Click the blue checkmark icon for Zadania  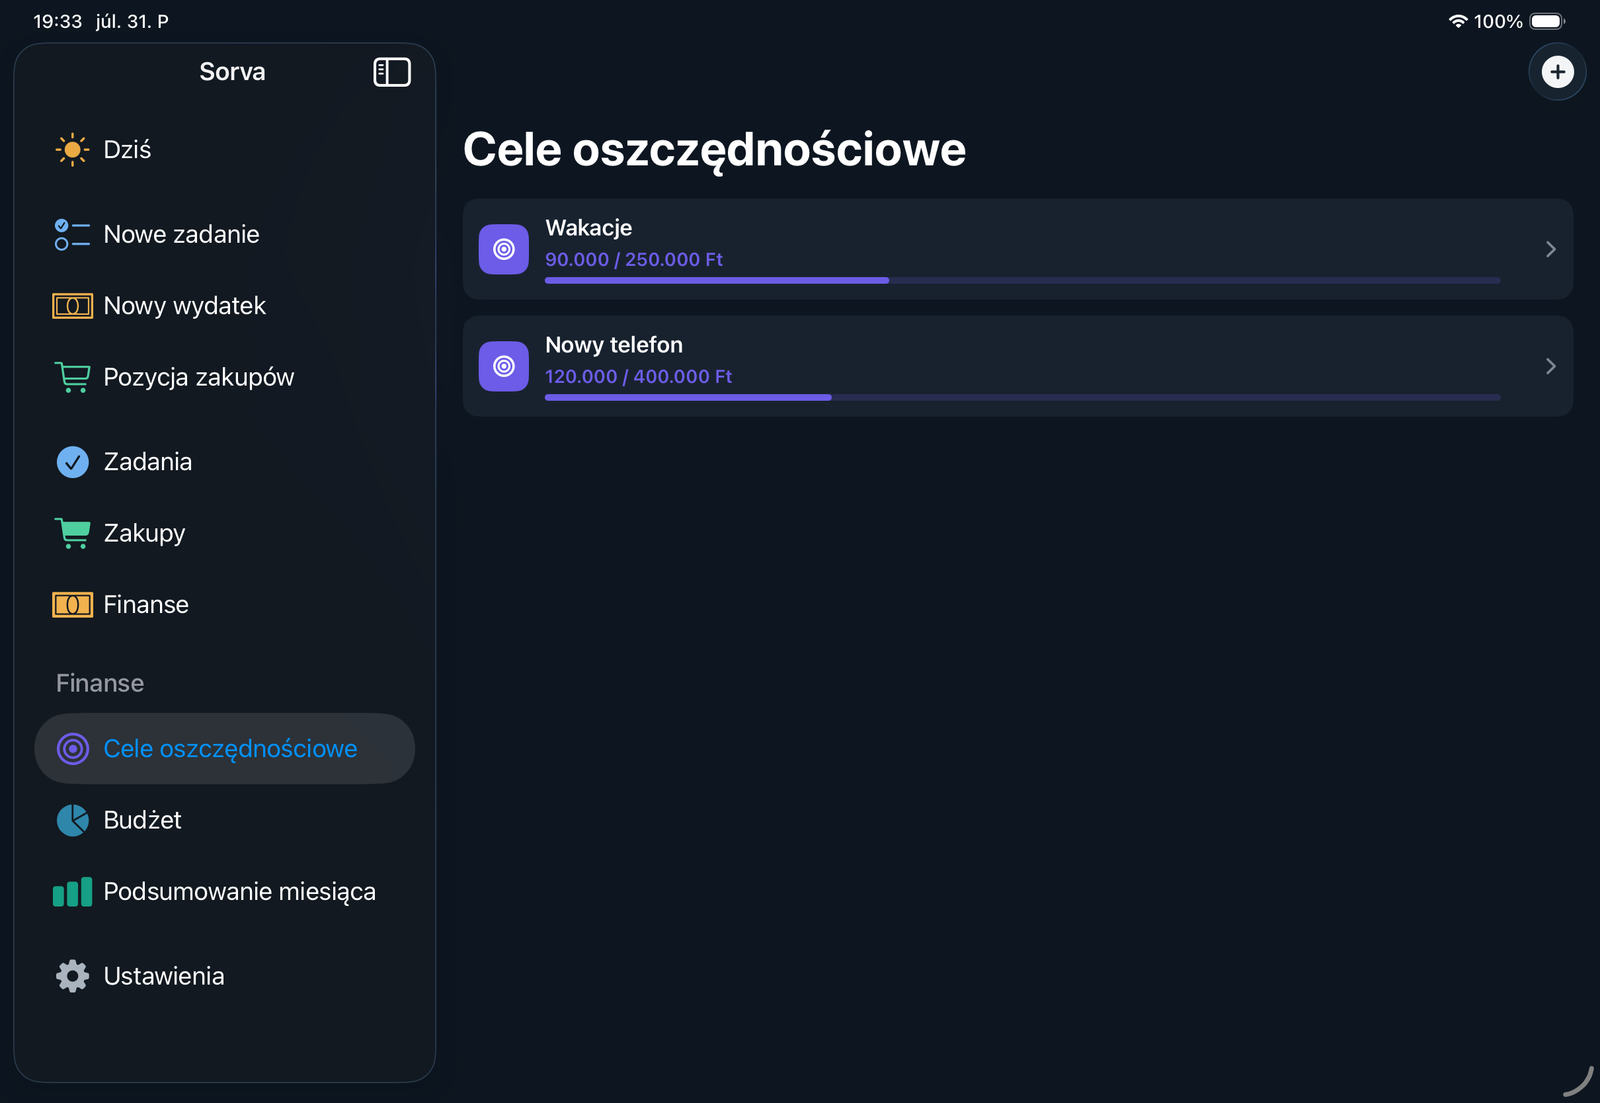coord(72,462)
